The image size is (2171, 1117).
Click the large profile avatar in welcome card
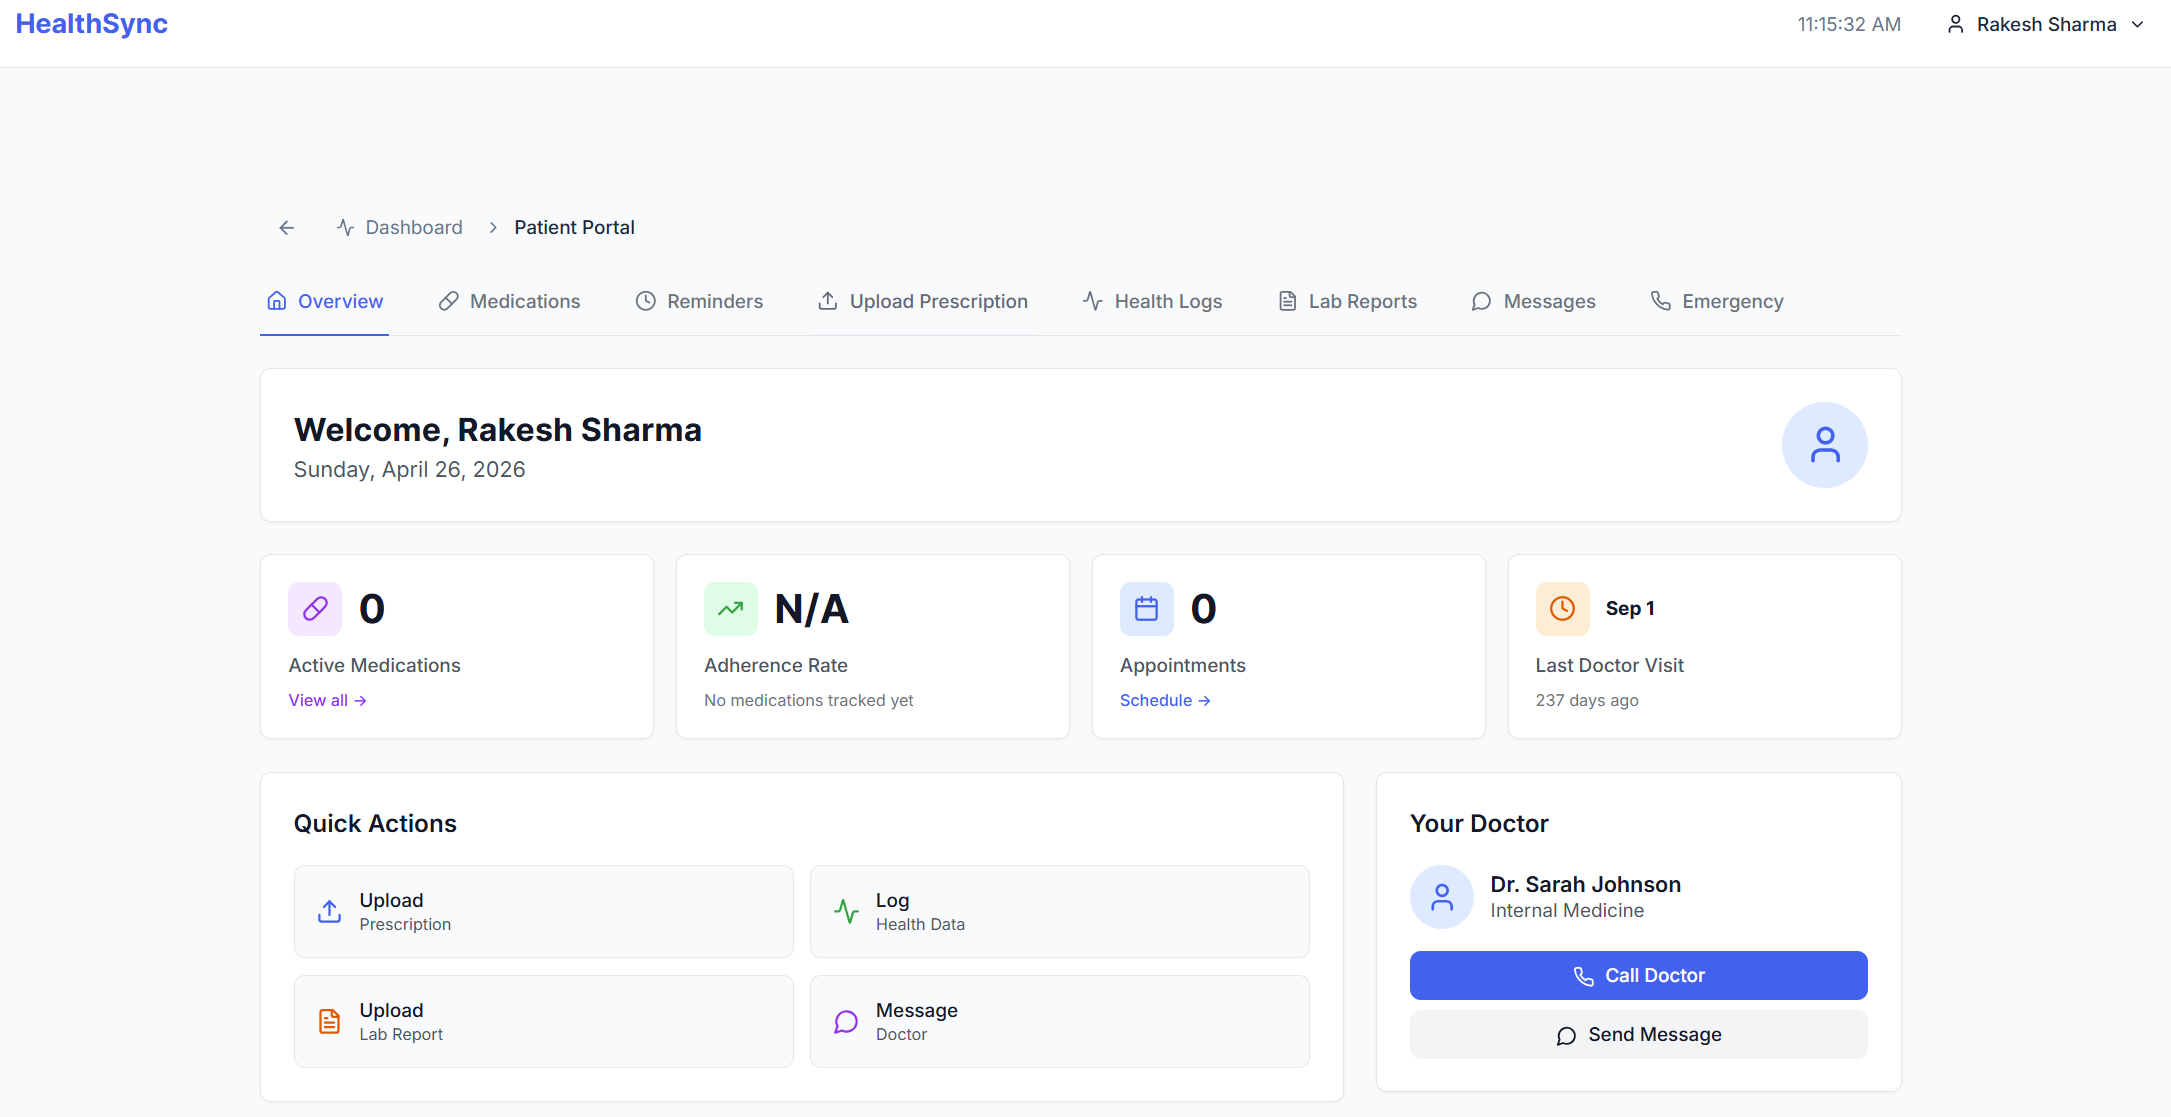click(1825, 445)
